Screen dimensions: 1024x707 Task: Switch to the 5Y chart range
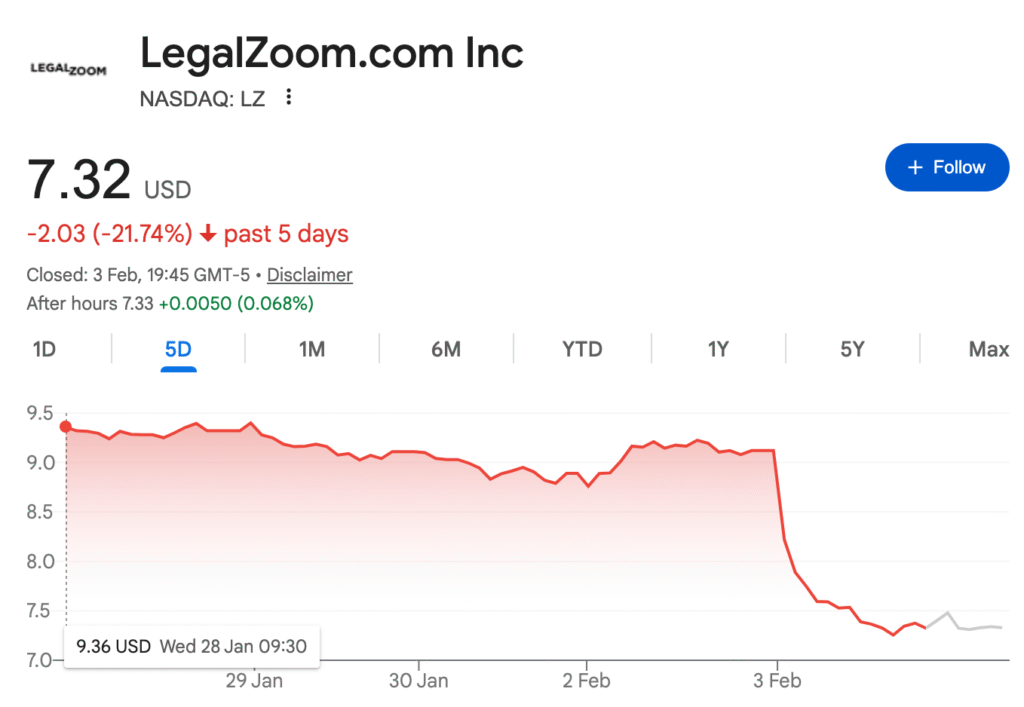(852, 349)
